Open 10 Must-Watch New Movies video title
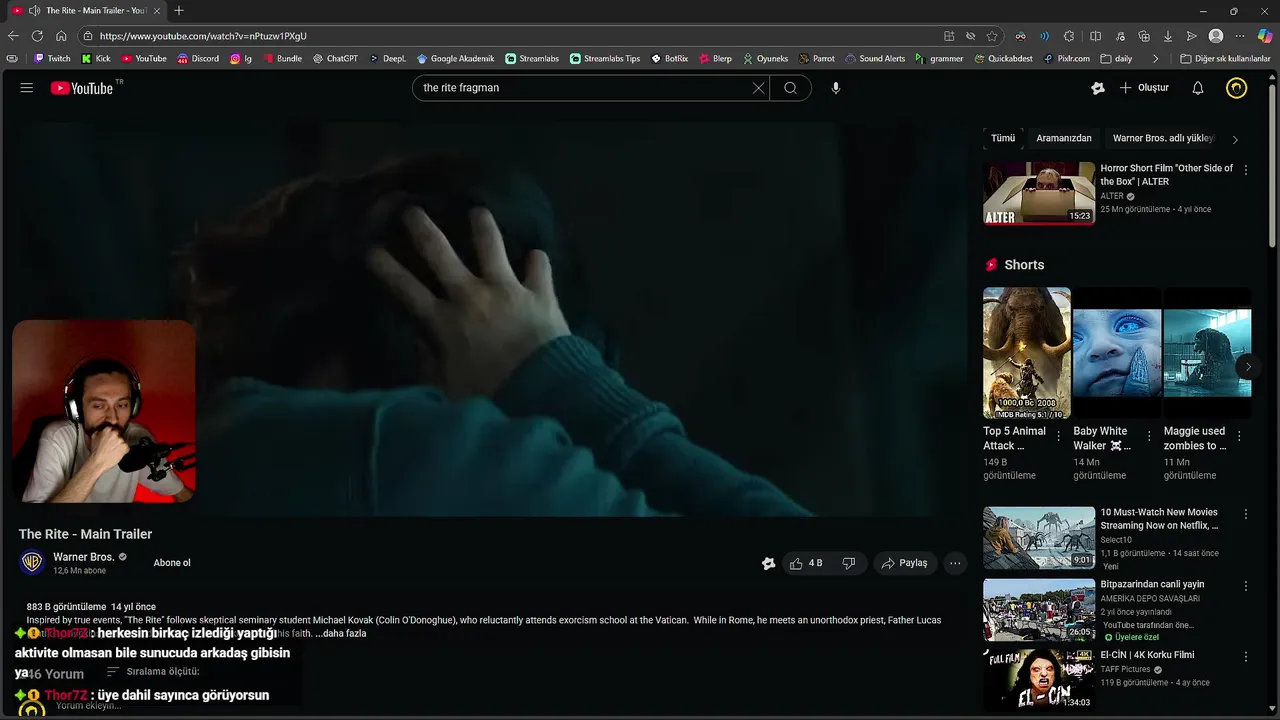The image size is (1280, 720). click(1159, 518)
